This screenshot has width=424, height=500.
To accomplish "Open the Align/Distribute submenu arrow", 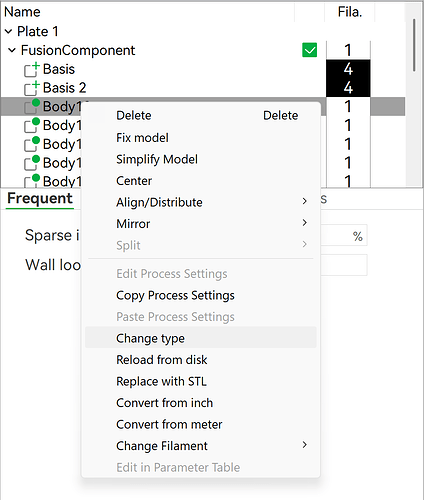I will click(x=304, y=201).
